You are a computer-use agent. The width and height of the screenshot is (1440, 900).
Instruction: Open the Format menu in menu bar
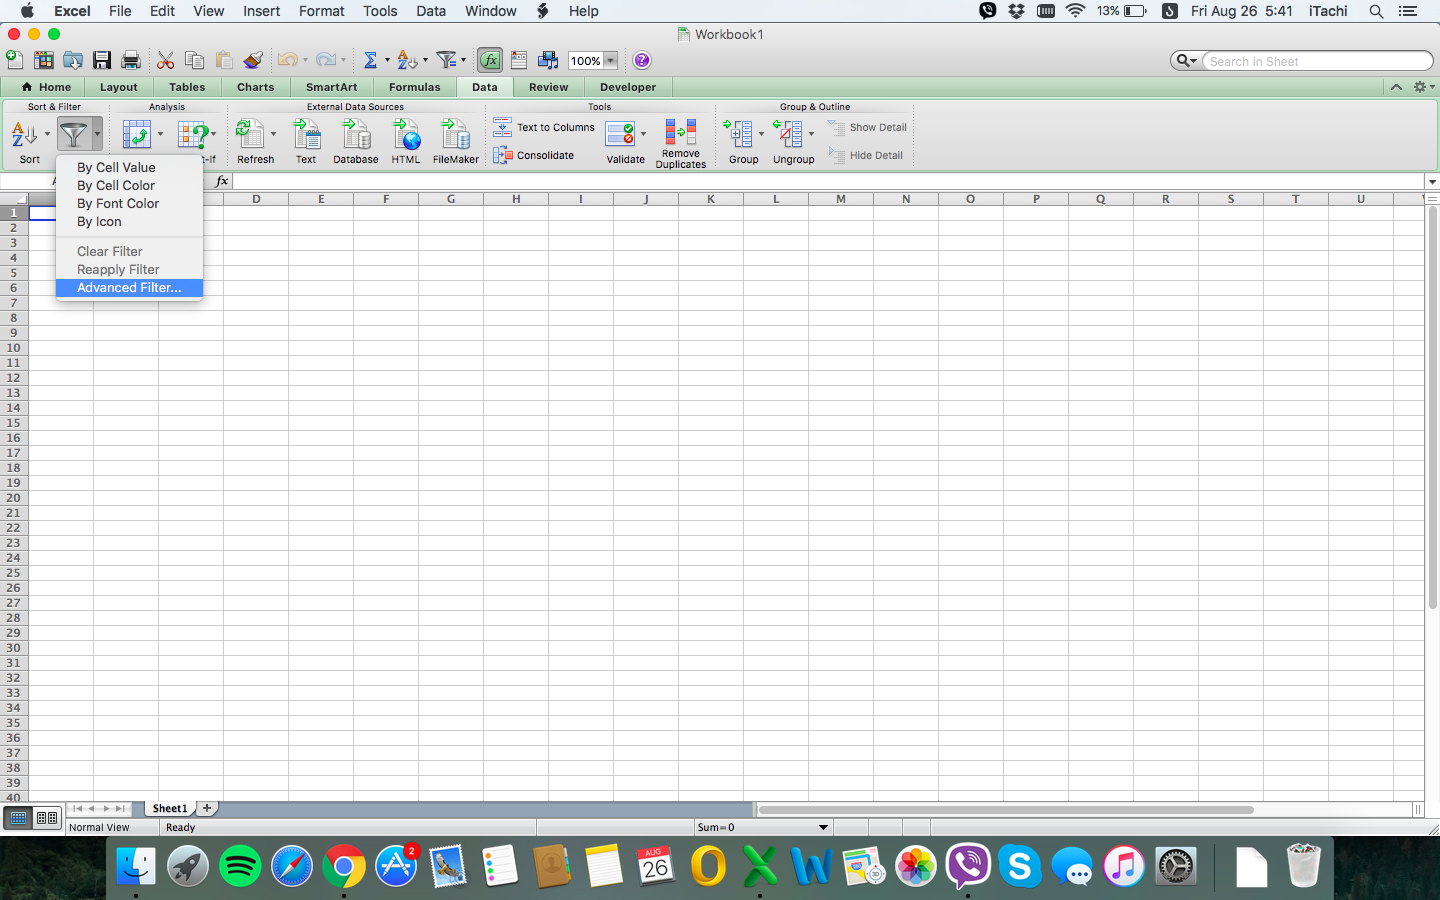322,11
